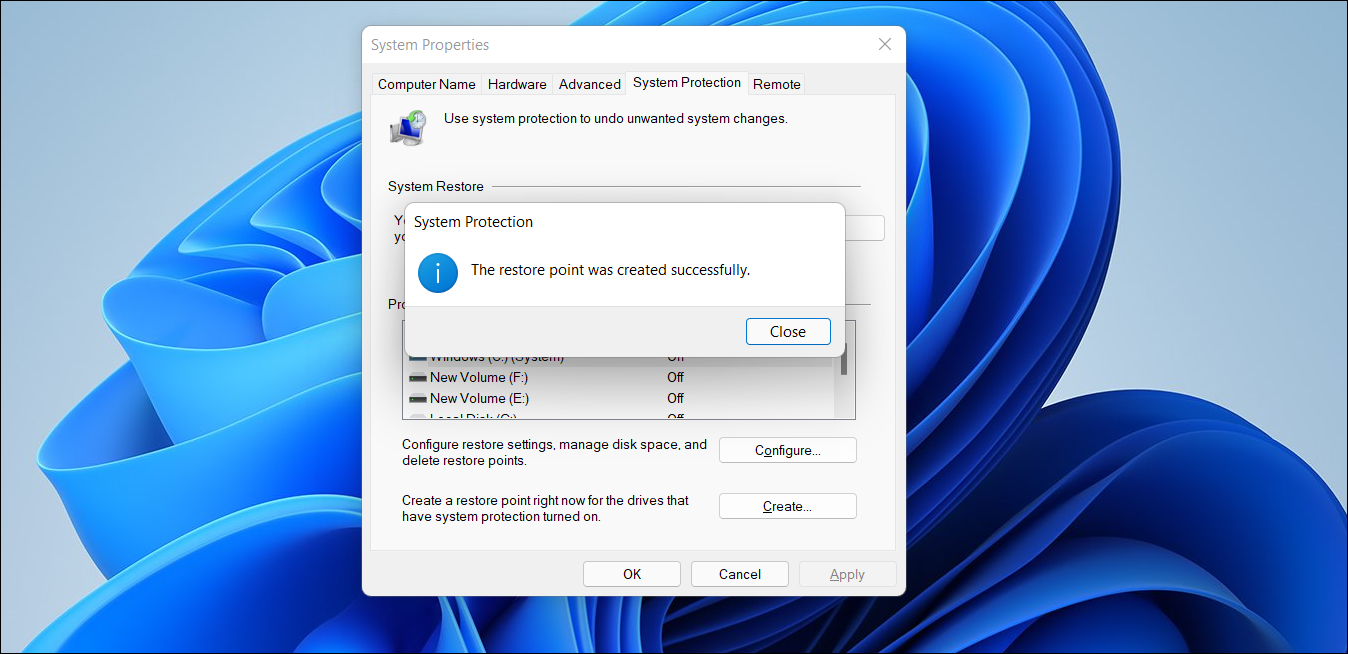Open the Hardware tab
The height and width of the screenshot is (654, 1348).
[517, 84]
